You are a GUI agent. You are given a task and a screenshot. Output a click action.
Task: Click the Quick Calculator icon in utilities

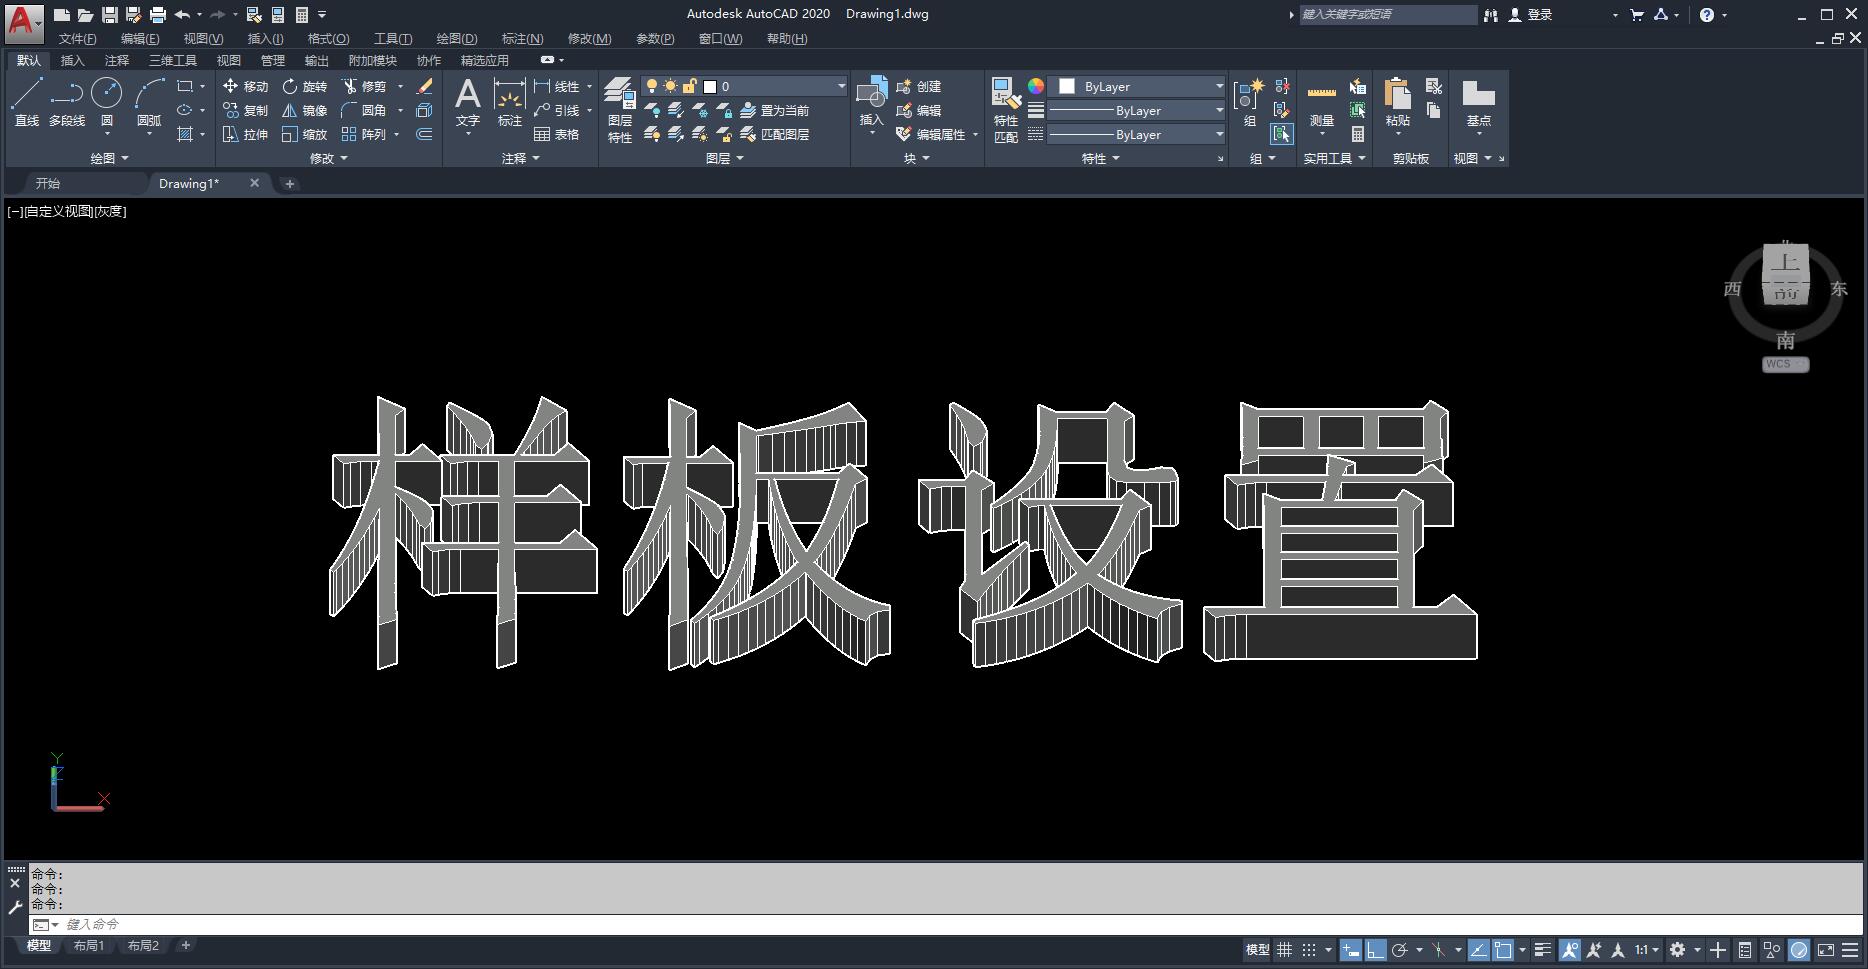click(1358, 134)
